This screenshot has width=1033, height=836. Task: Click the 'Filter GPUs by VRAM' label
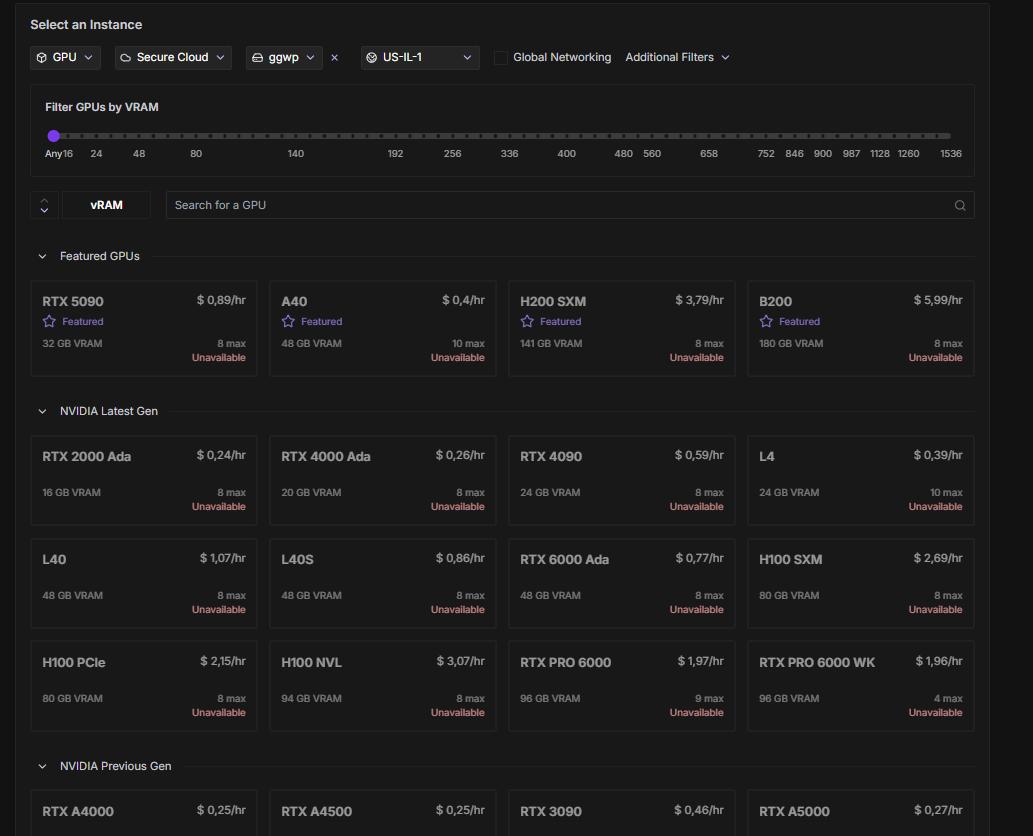coord(101,107)
